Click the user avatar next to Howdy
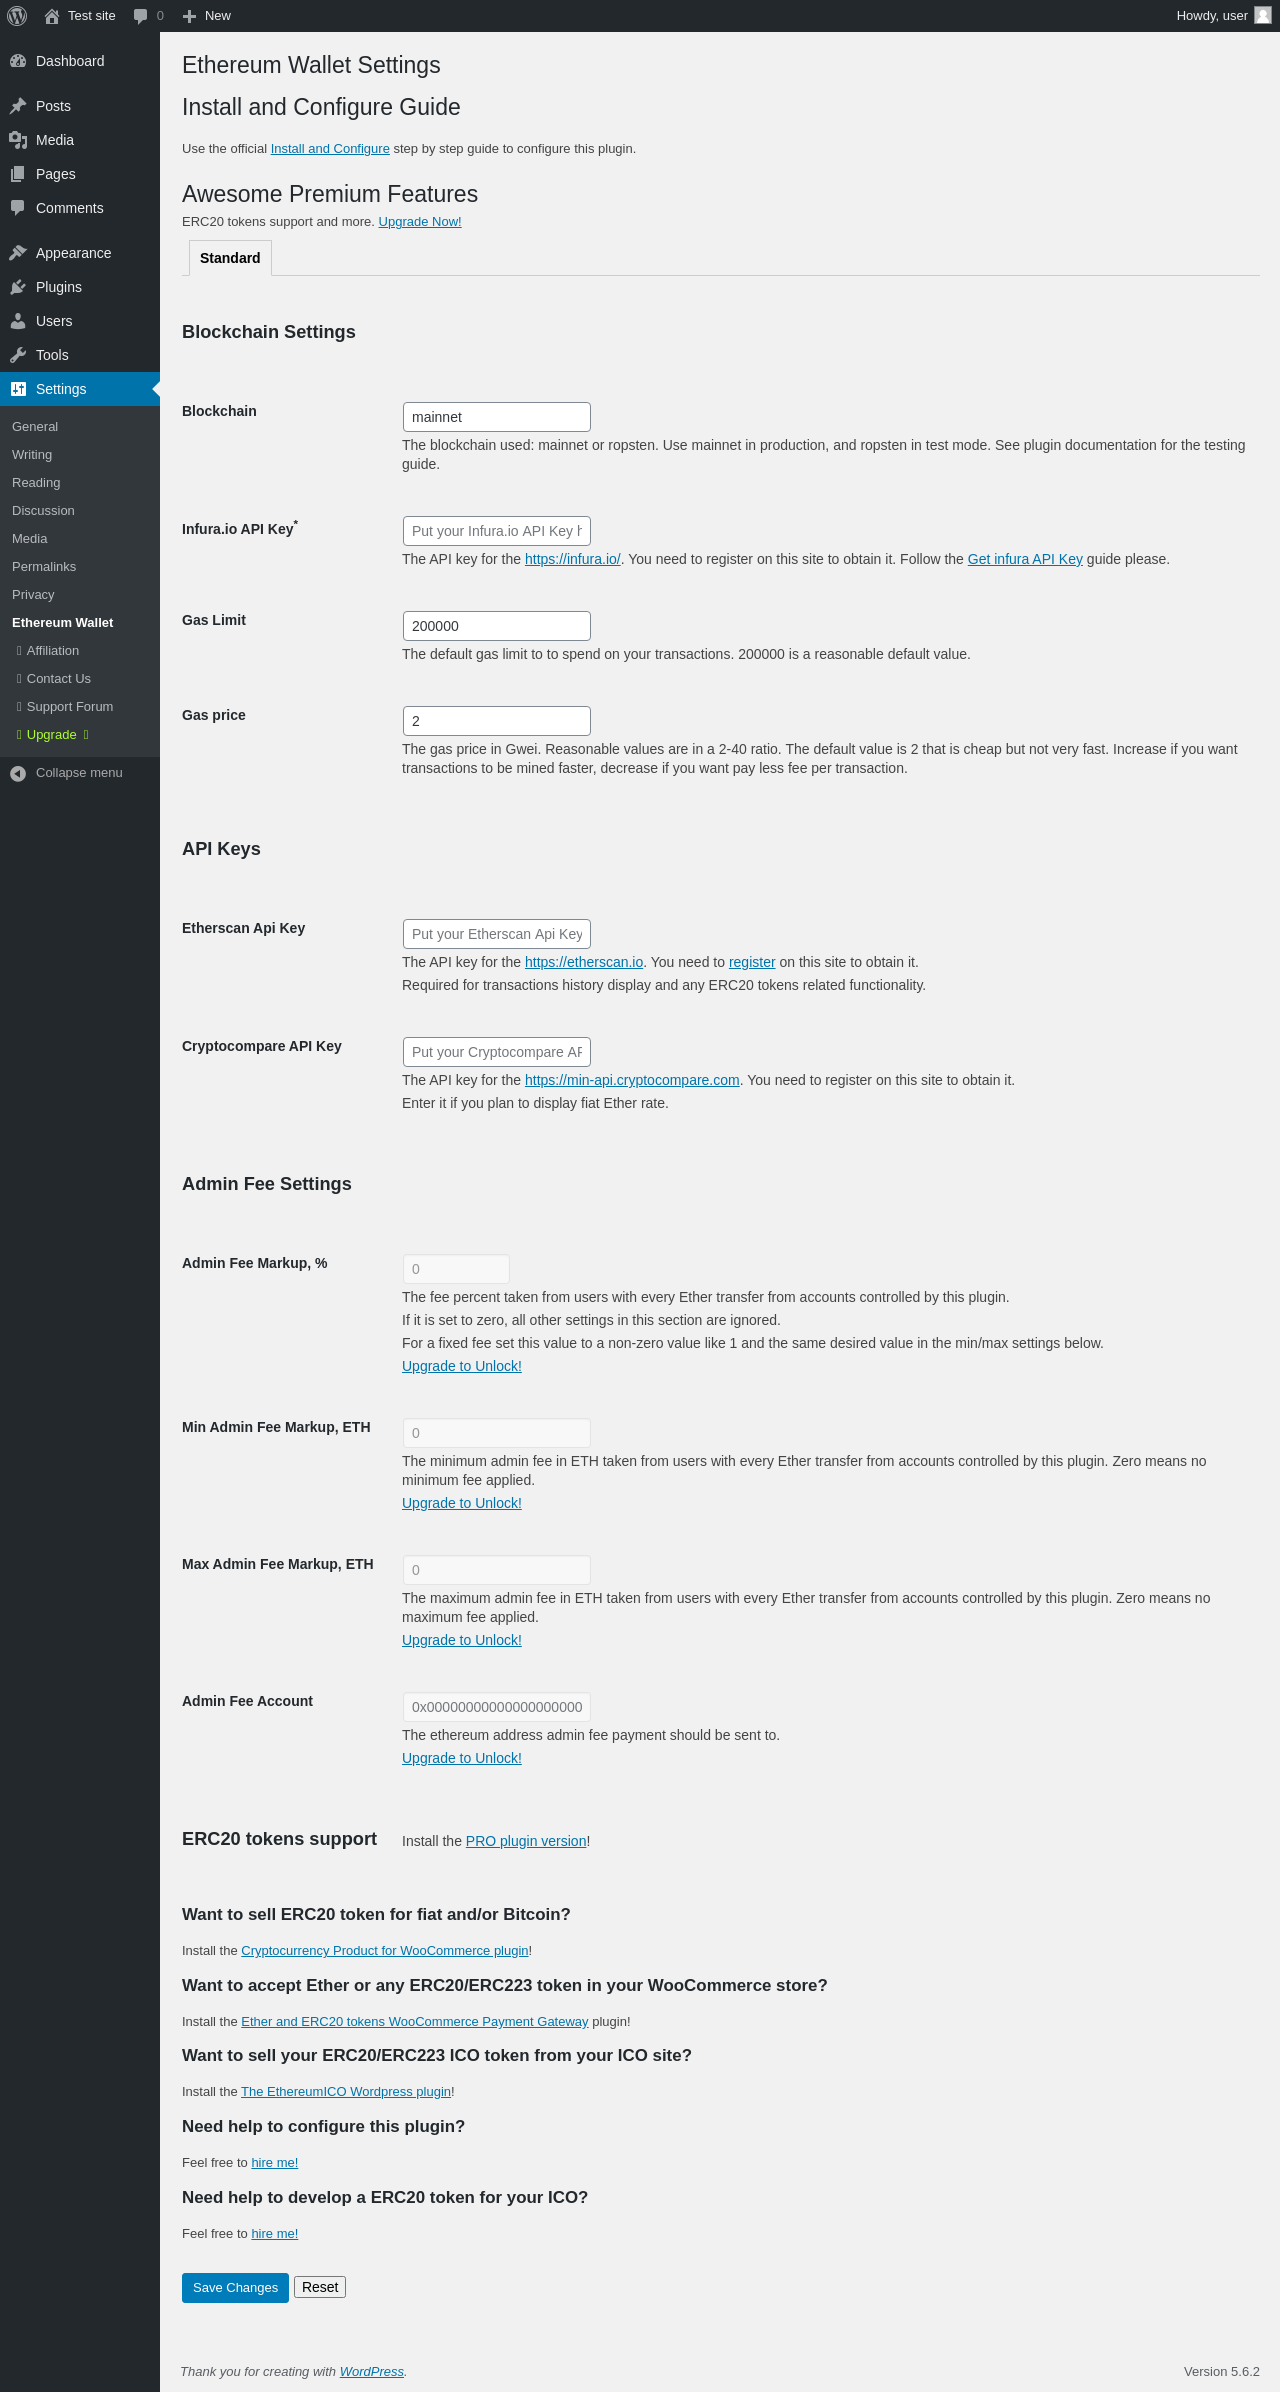Viewport: 1280px width, 2392px height. pyautogui.click(x=1263, y=16)
